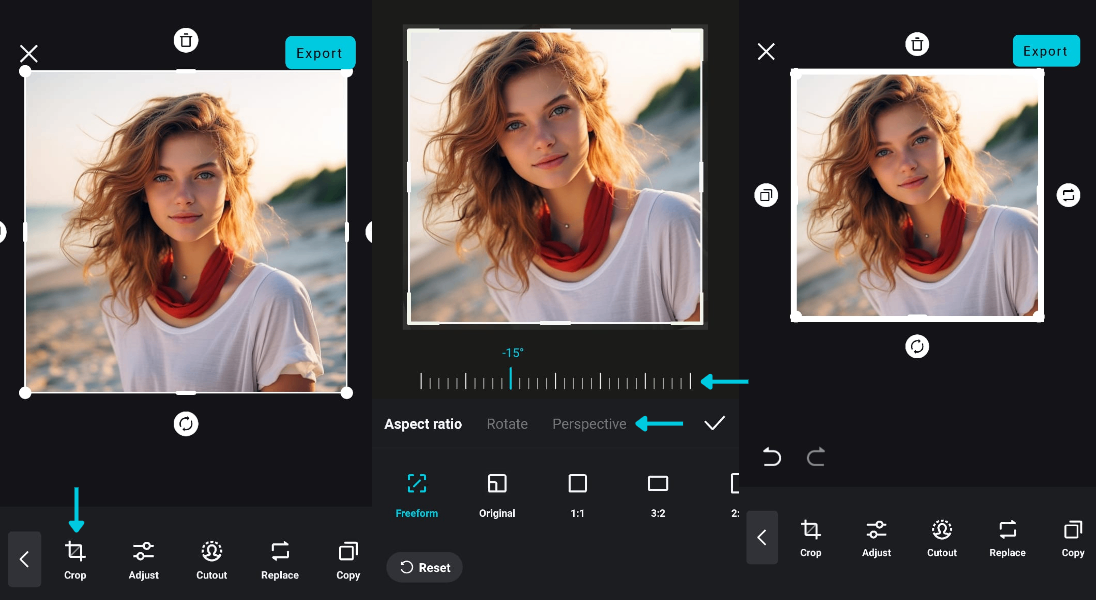Switch to the Aspect ratio tab

(423, 424)
